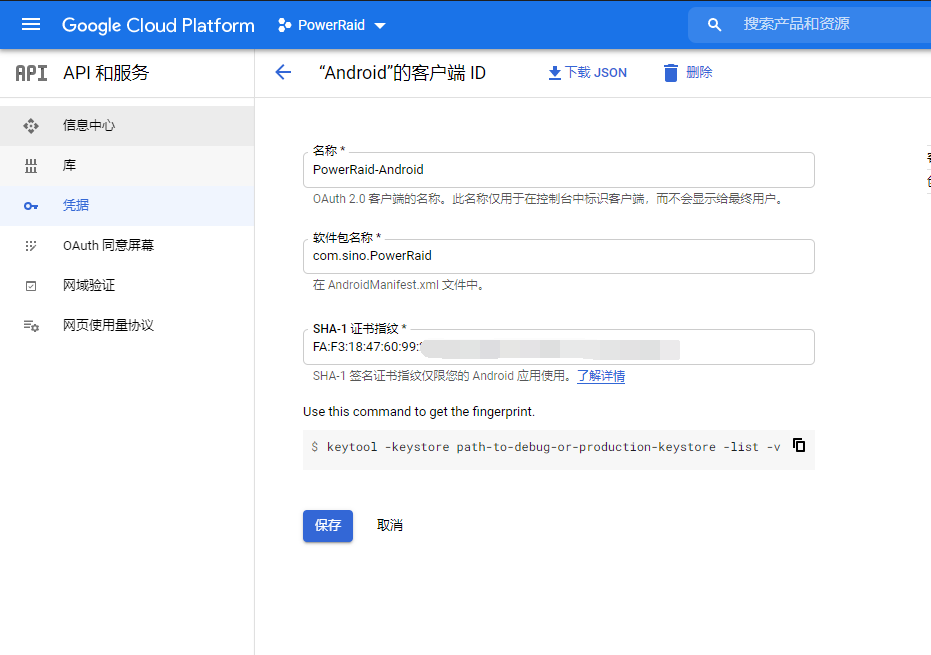Click the SHA-1 证书指纹 input field
931x655 pixels.
[x=559, y=347]
